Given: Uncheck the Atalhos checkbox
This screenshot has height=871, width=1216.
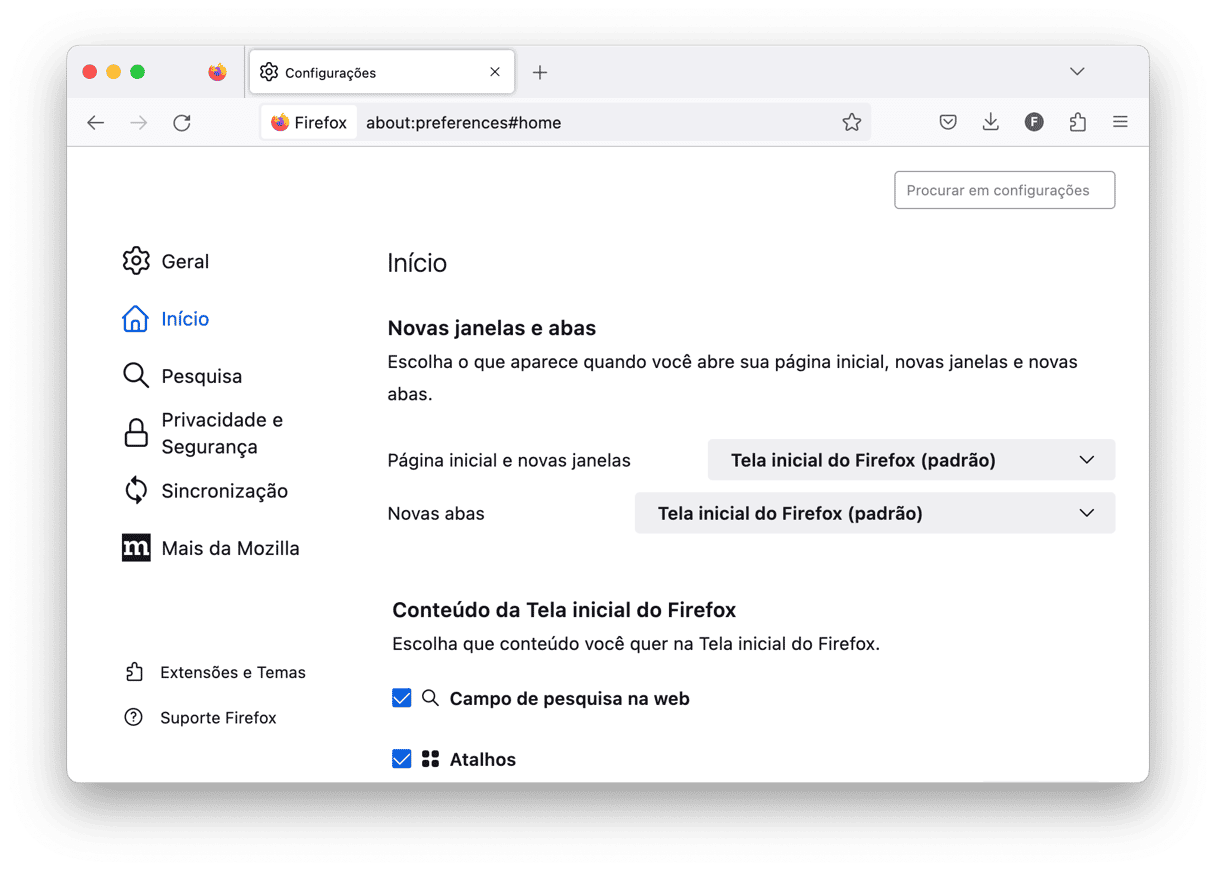Looking at the screenshot, I should point(402,759).
